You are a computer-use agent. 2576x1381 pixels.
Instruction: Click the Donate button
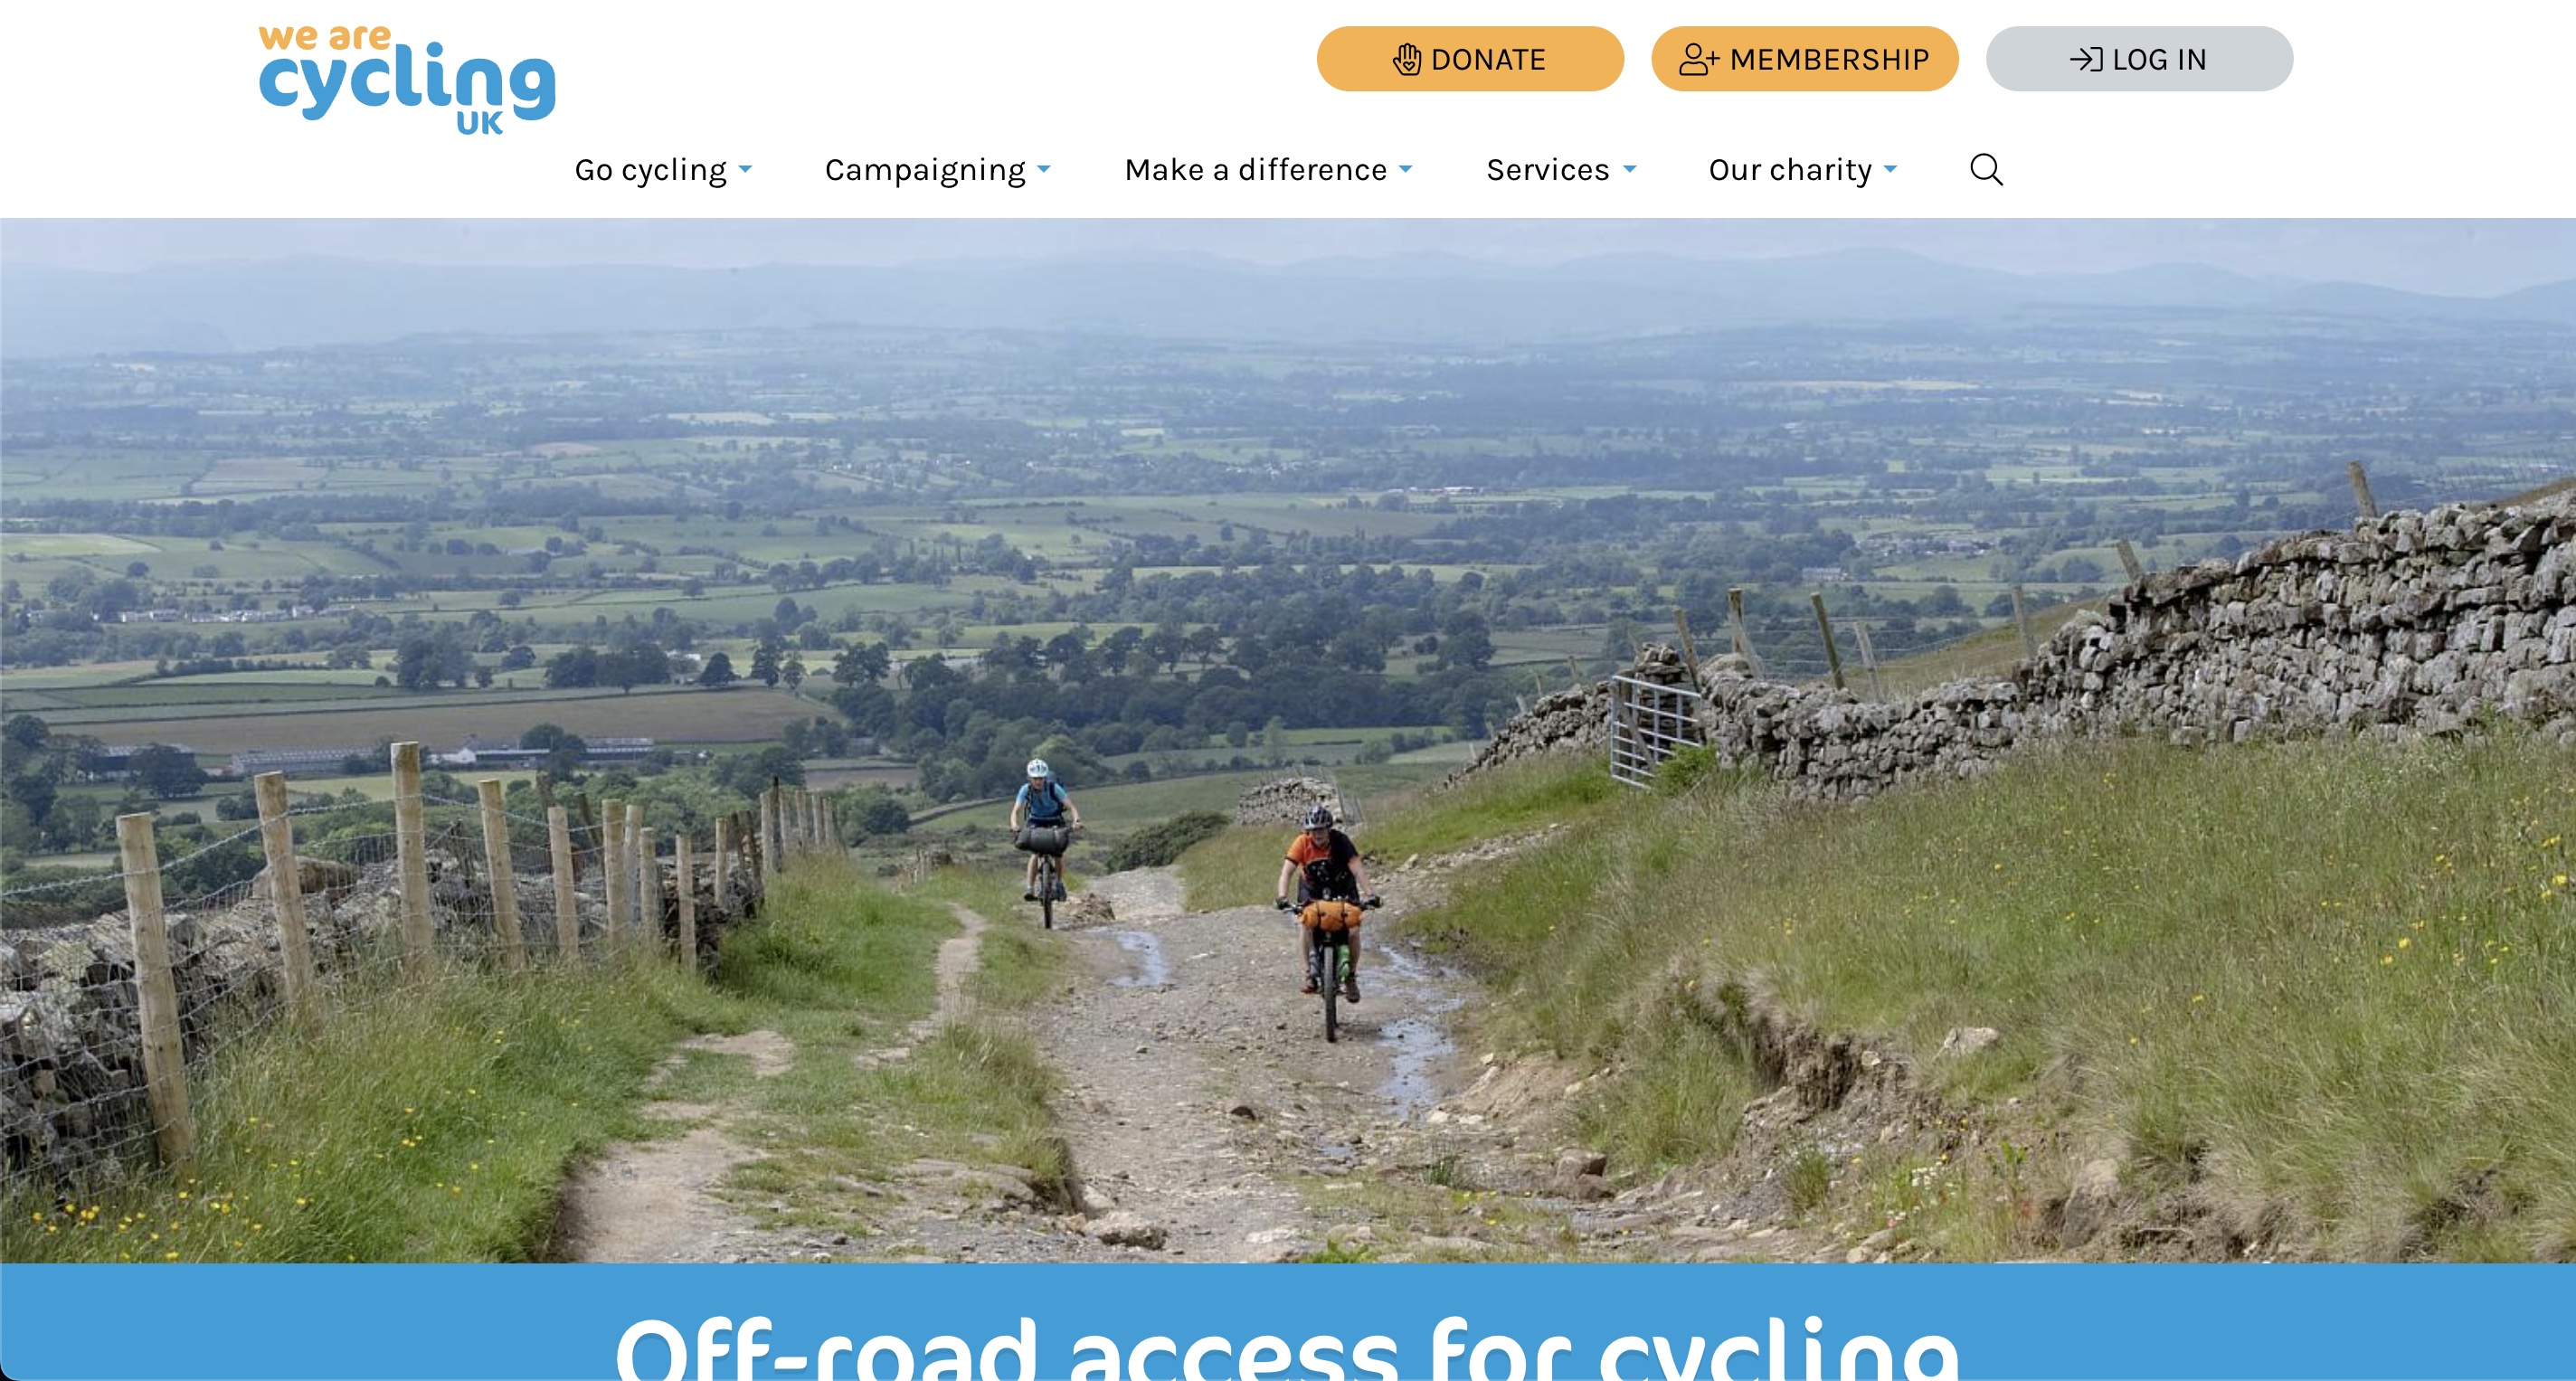pyautogui.click(x=1470, y=59)
